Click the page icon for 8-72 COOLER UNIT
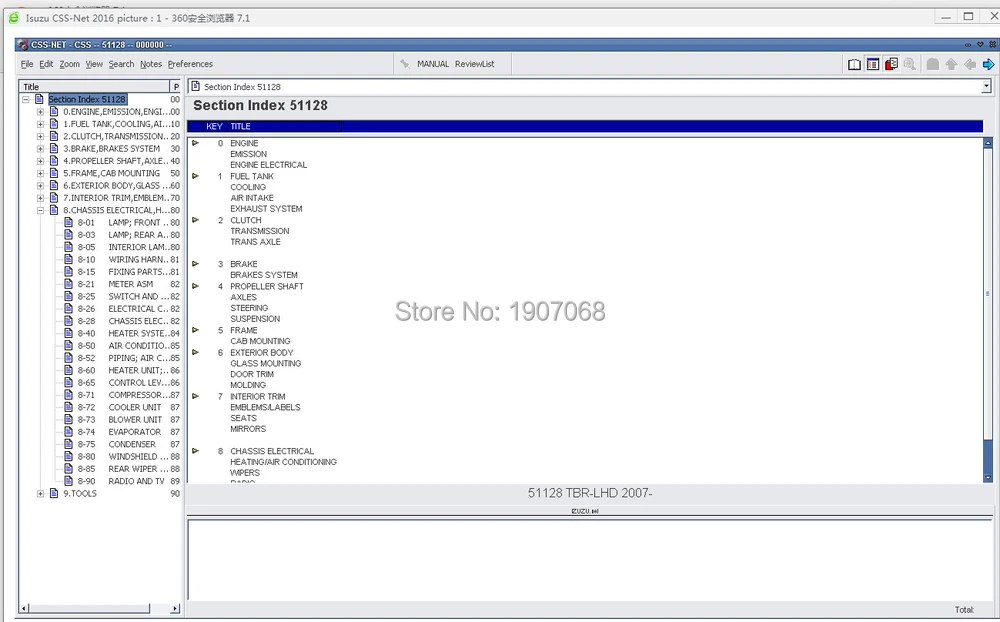1000x622 pixels. [x=69, y=407]
